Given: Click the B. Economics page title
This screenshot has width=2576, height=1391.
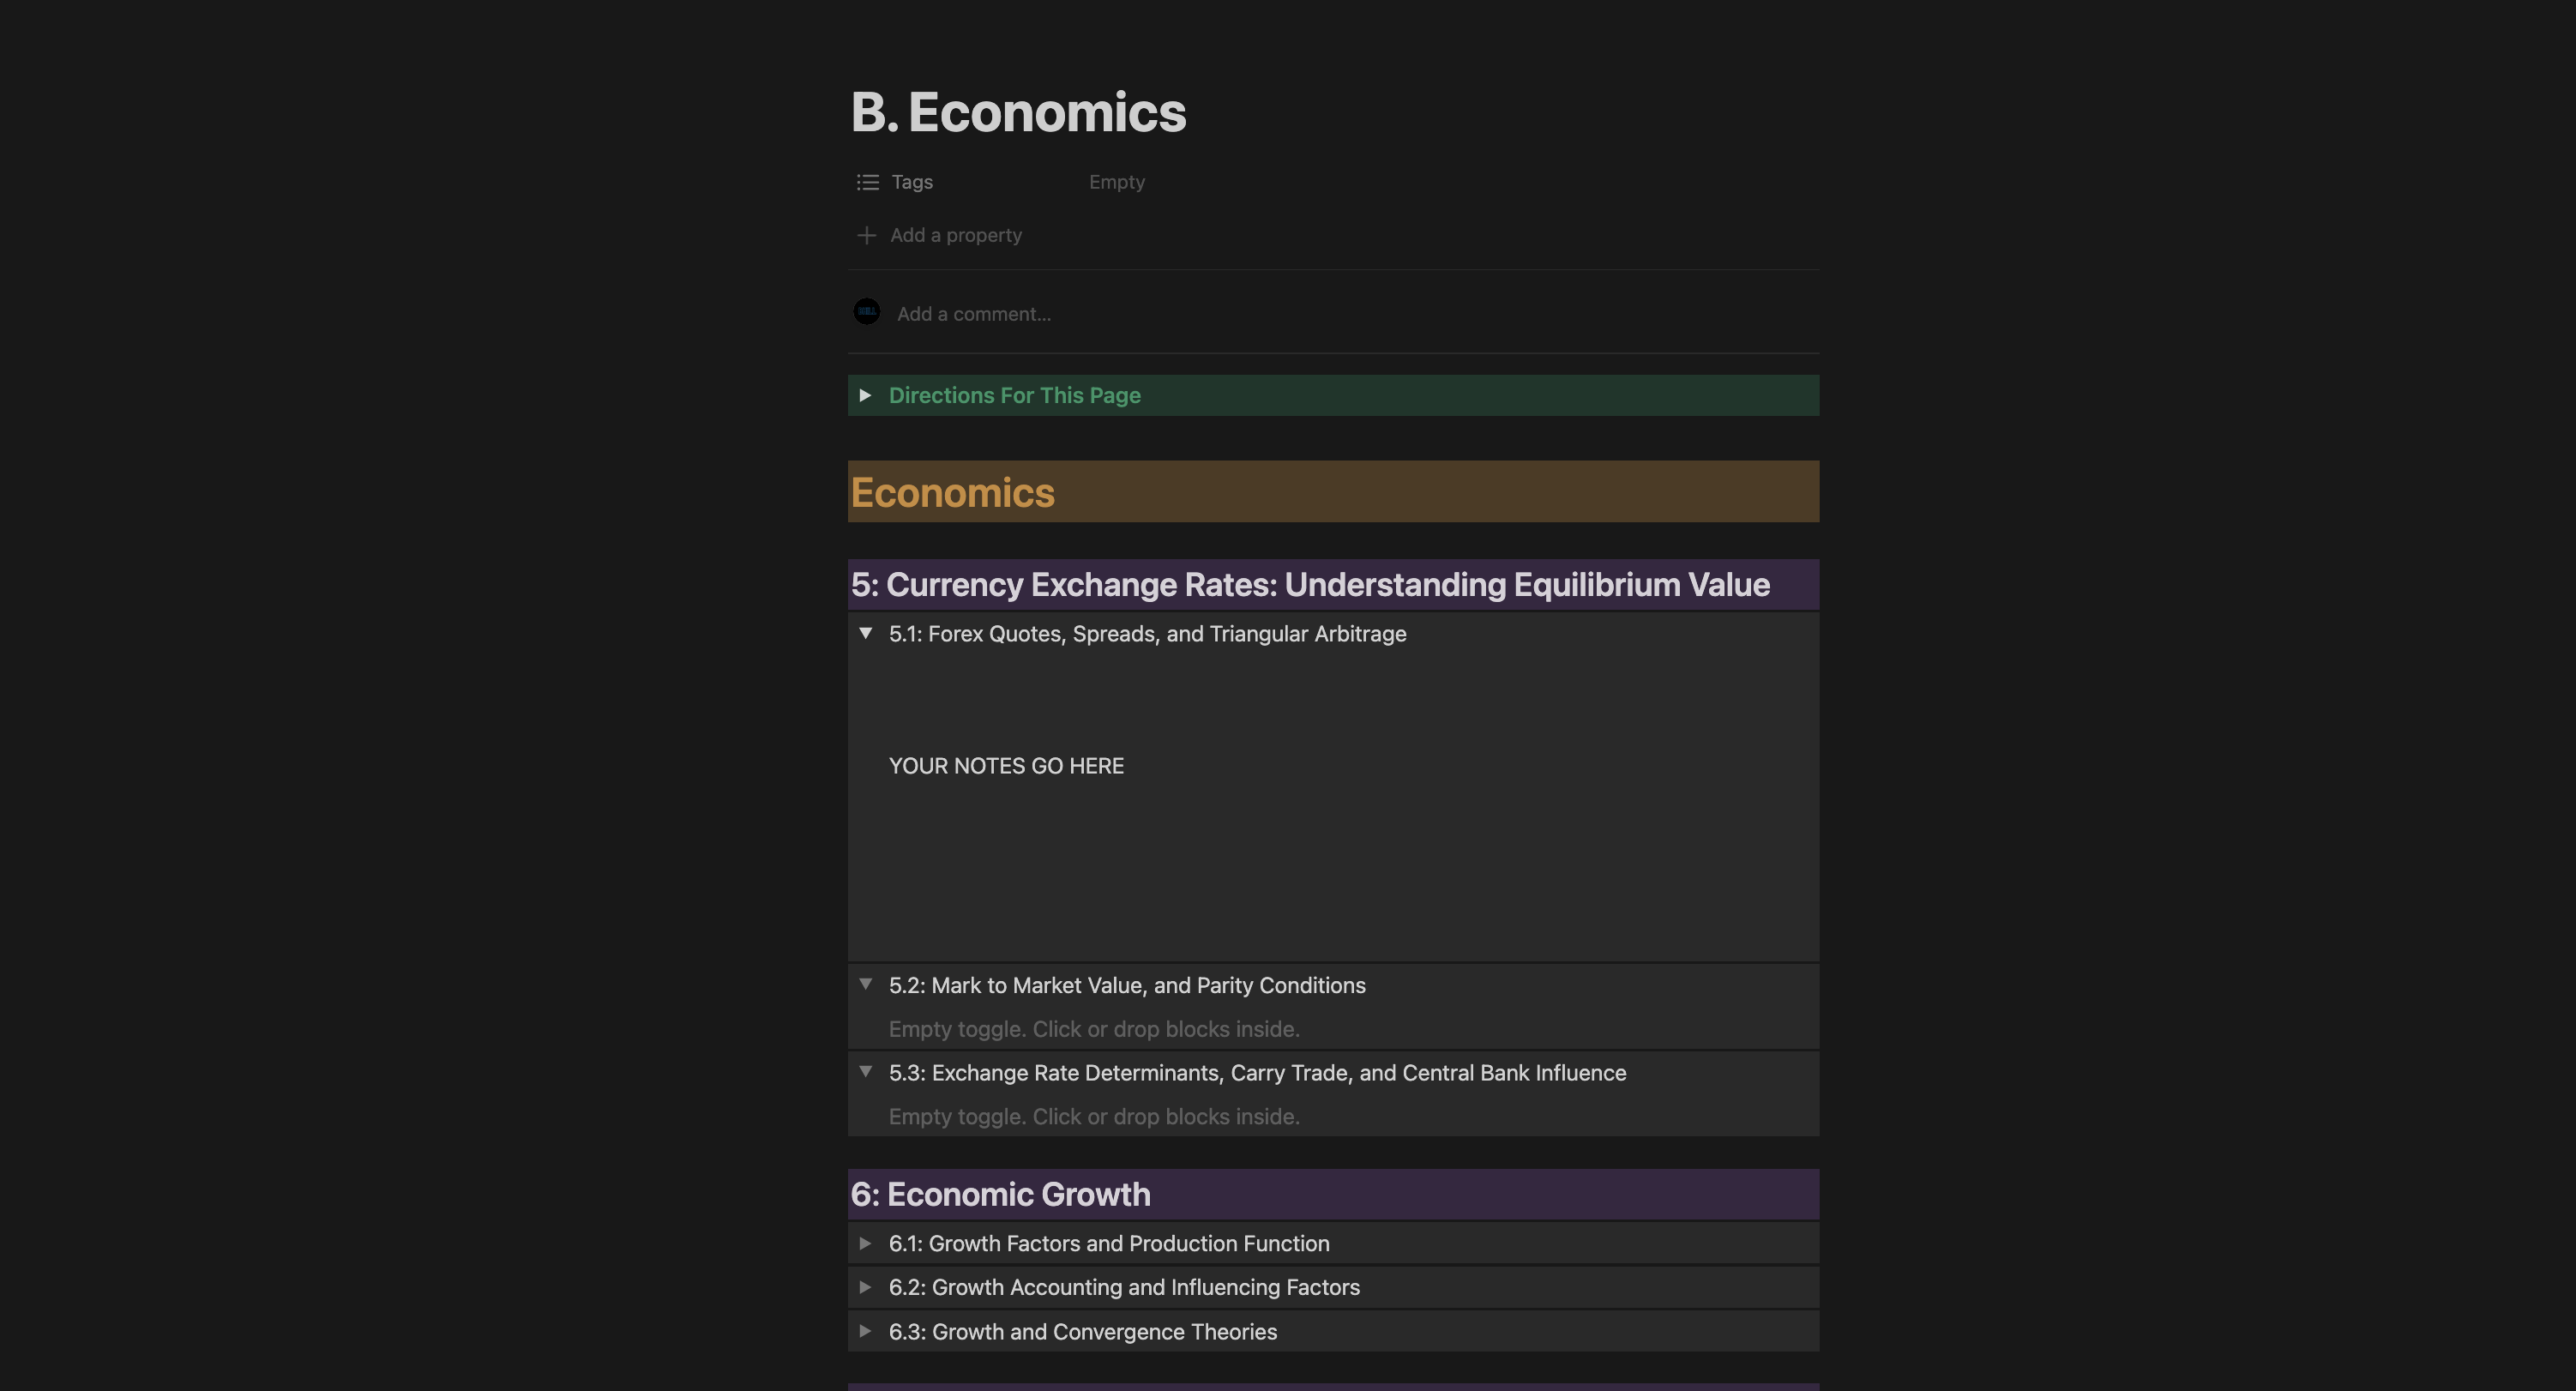Looking at the screenshot, I should tap(1018, 112).
